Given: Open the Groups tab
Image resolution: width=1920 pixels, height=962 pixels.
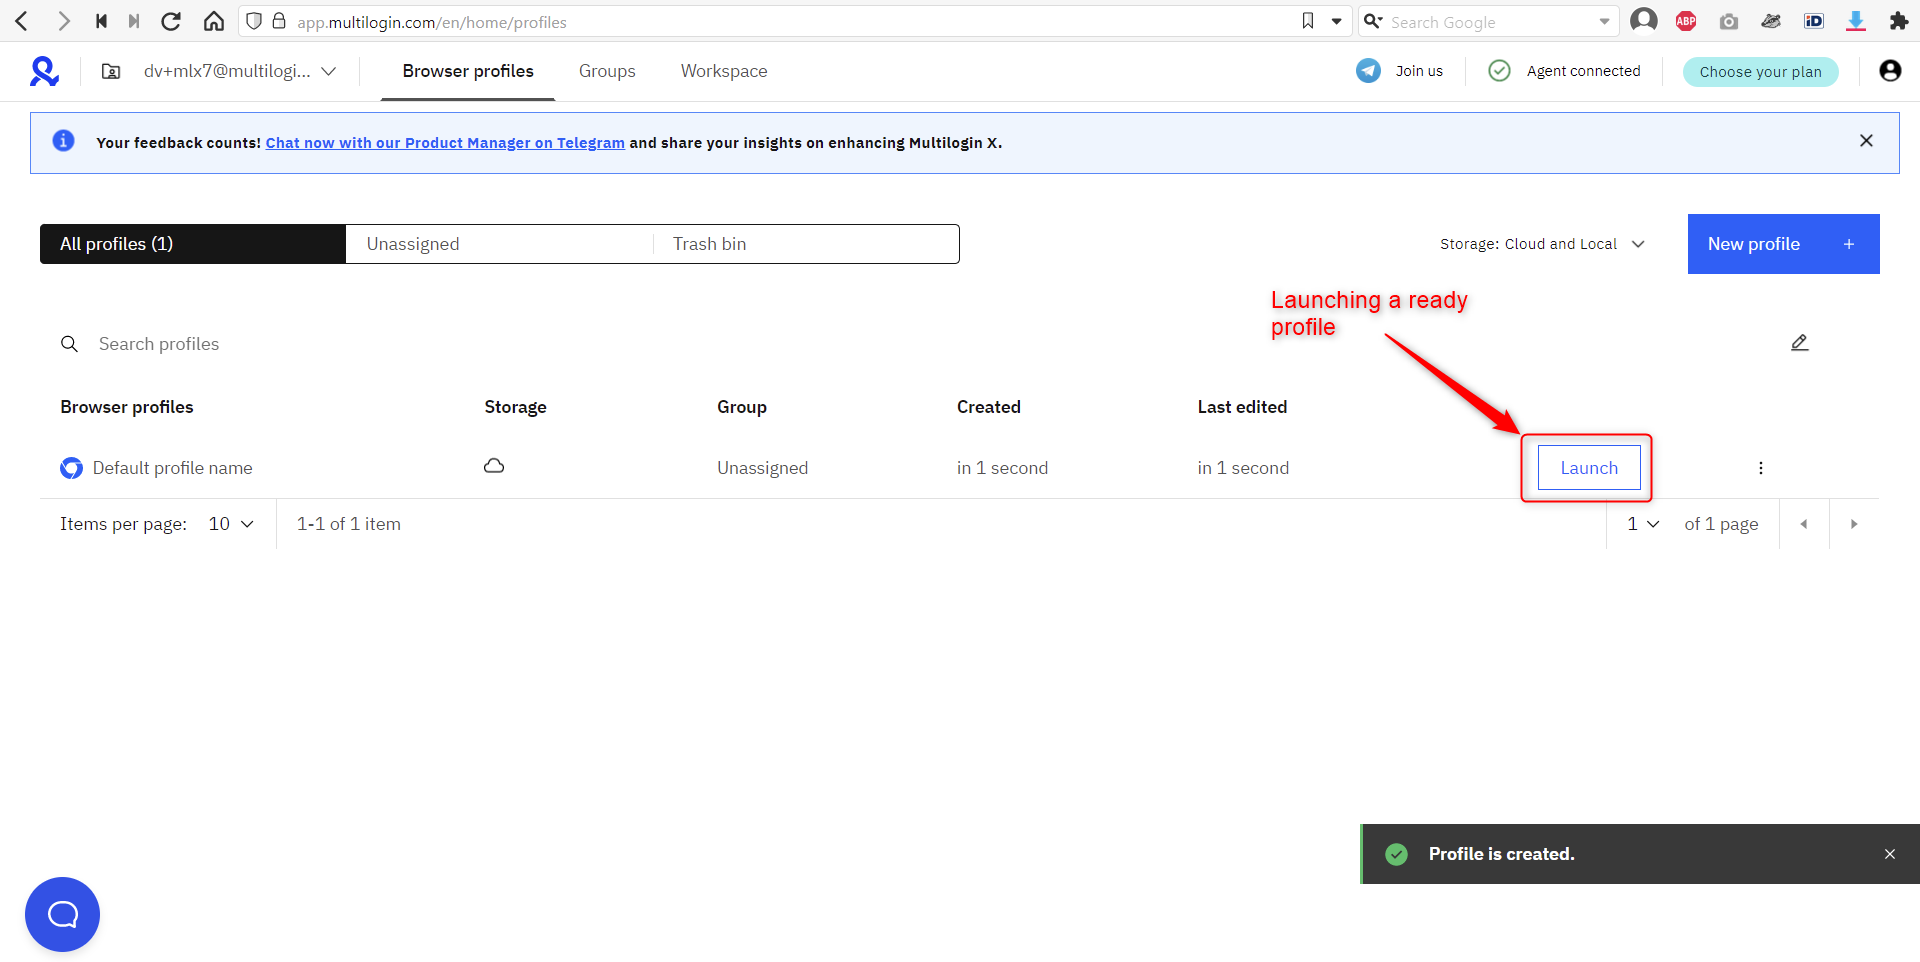Looking at the screenshot, I should coord(607,71).
